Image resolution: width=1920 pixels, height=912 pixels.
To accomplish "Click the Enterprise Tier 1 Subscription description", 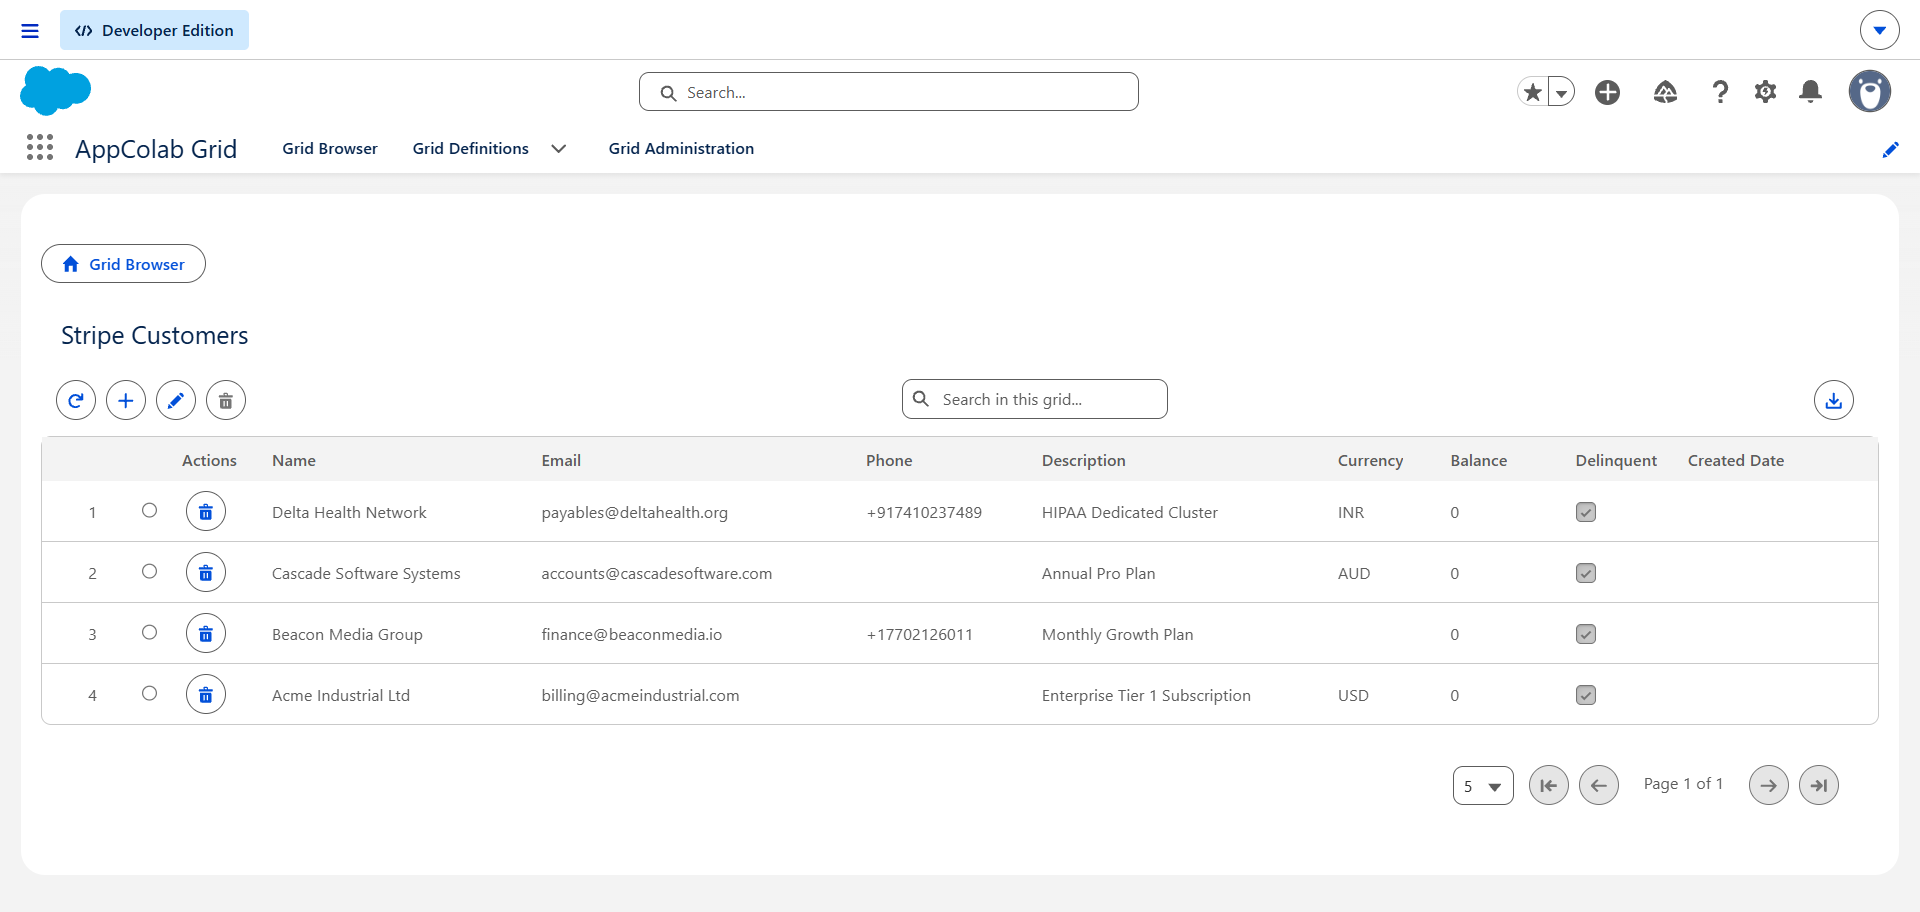I will [x=1146, y=696].
